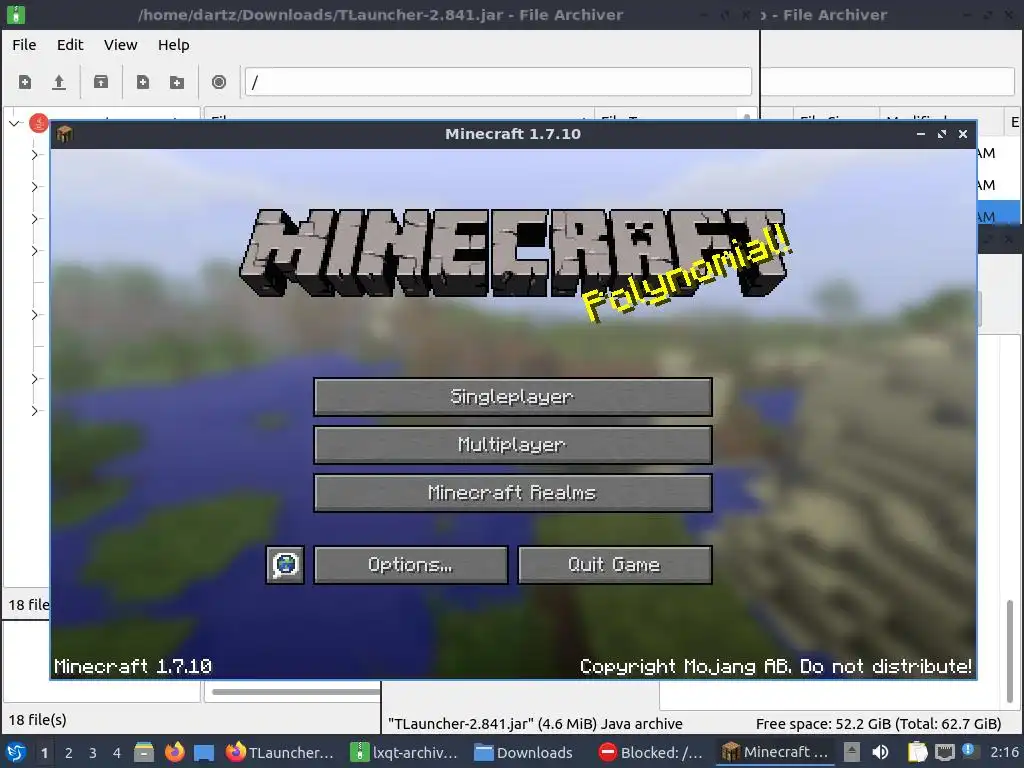This screenshot has height=768, width=1024.
Task: Start a Singleplayer game
Action: coord(513,396)
